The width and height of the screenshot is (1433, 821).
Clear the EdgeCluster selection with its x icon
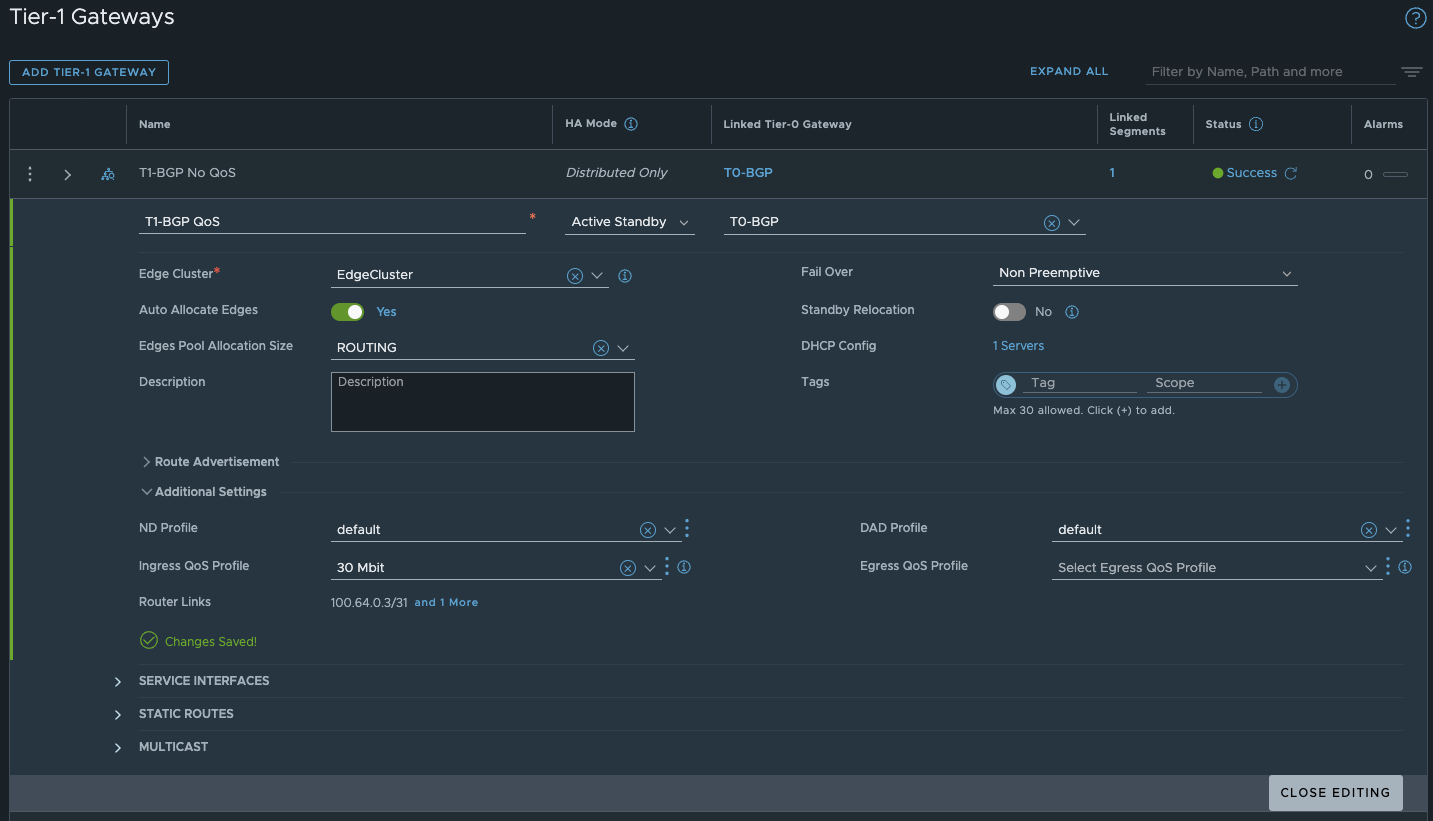tap(575, 275)
